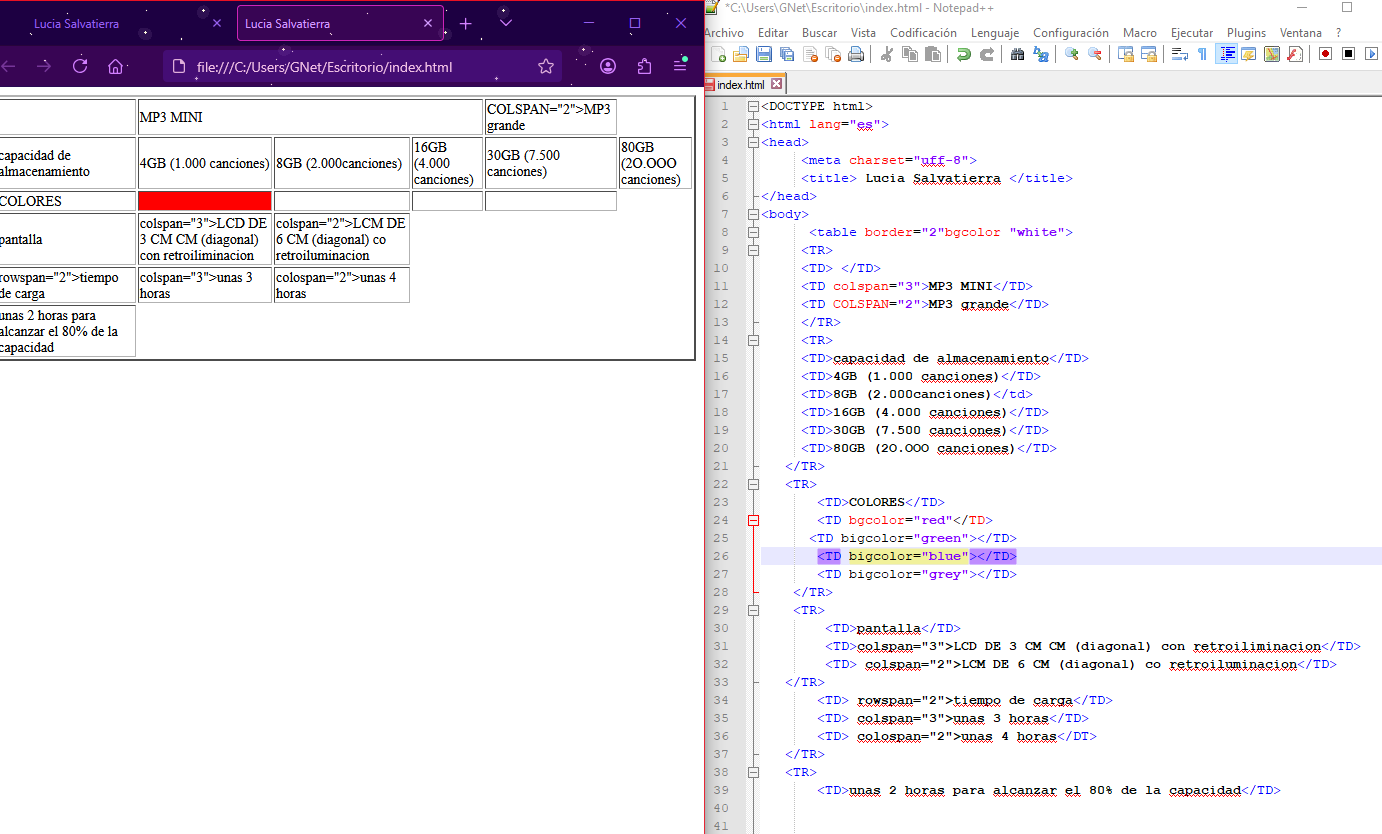Open Find with the binoculars icon
This screenshot has width=1382, height=834.
[x=1017, y=54]
